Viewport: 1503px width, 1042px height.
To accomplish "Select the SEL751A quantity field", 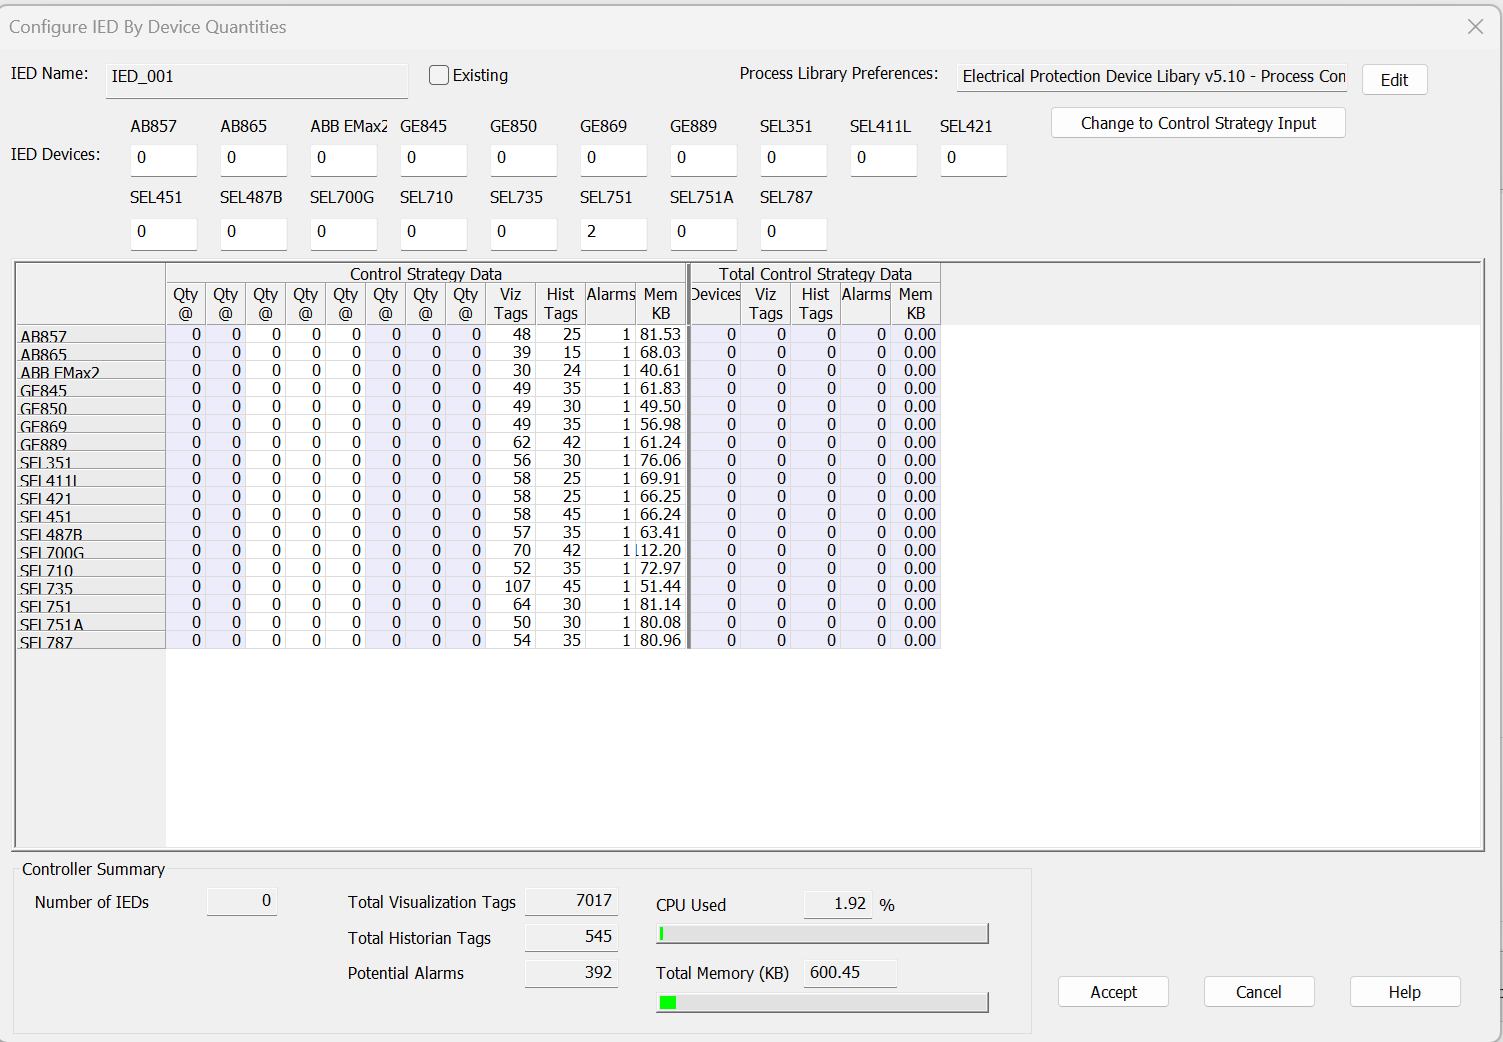I will coord(703,233).
